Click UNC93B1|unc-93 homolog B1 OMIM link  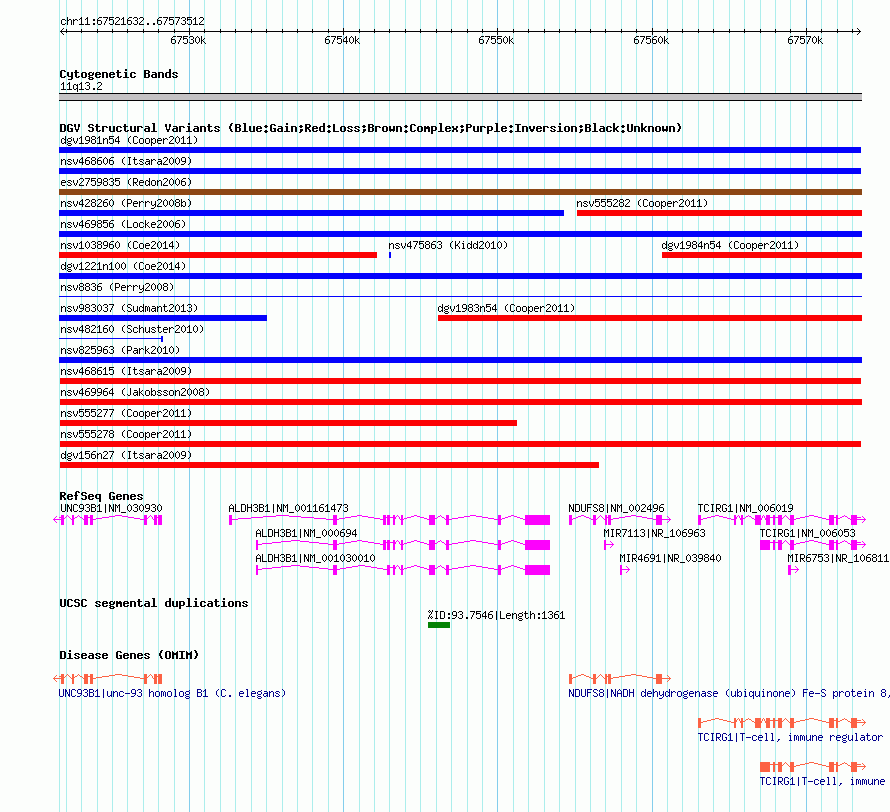coord(172,693)
